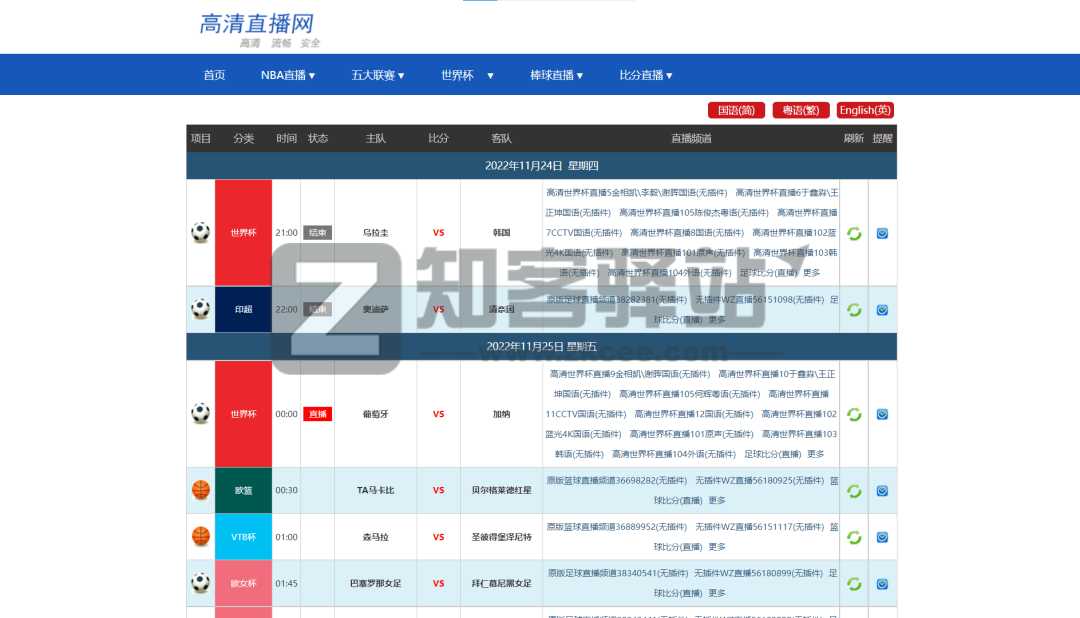Click the basketball icon on the 欧篮 row
1080x618 pixels.
[x=200, y=490]
